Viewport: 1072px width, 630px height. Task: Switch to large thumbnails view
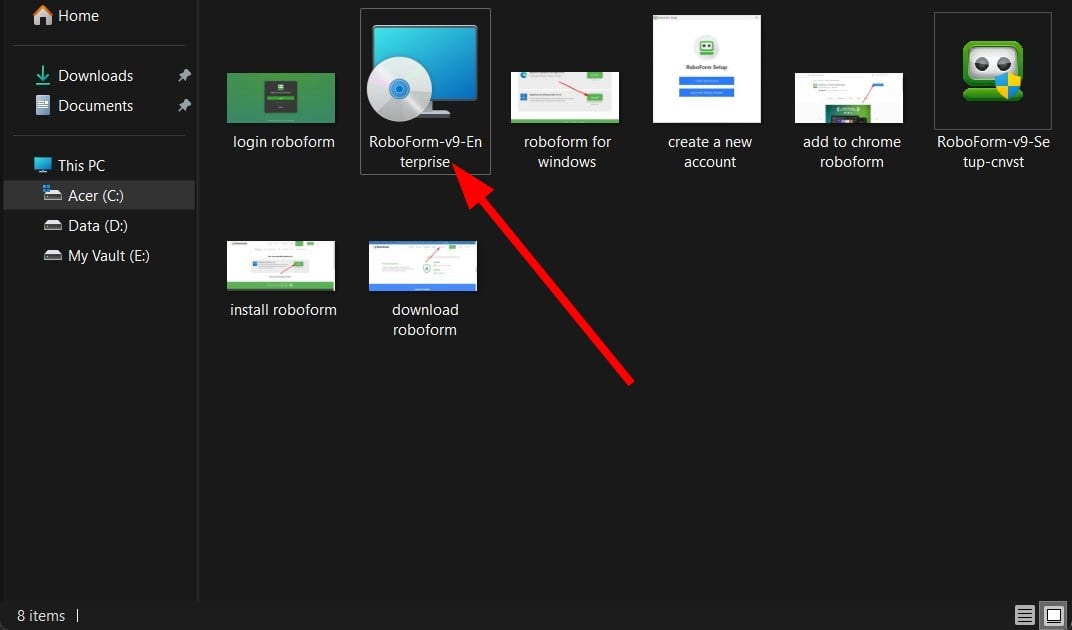[1054, 615]
